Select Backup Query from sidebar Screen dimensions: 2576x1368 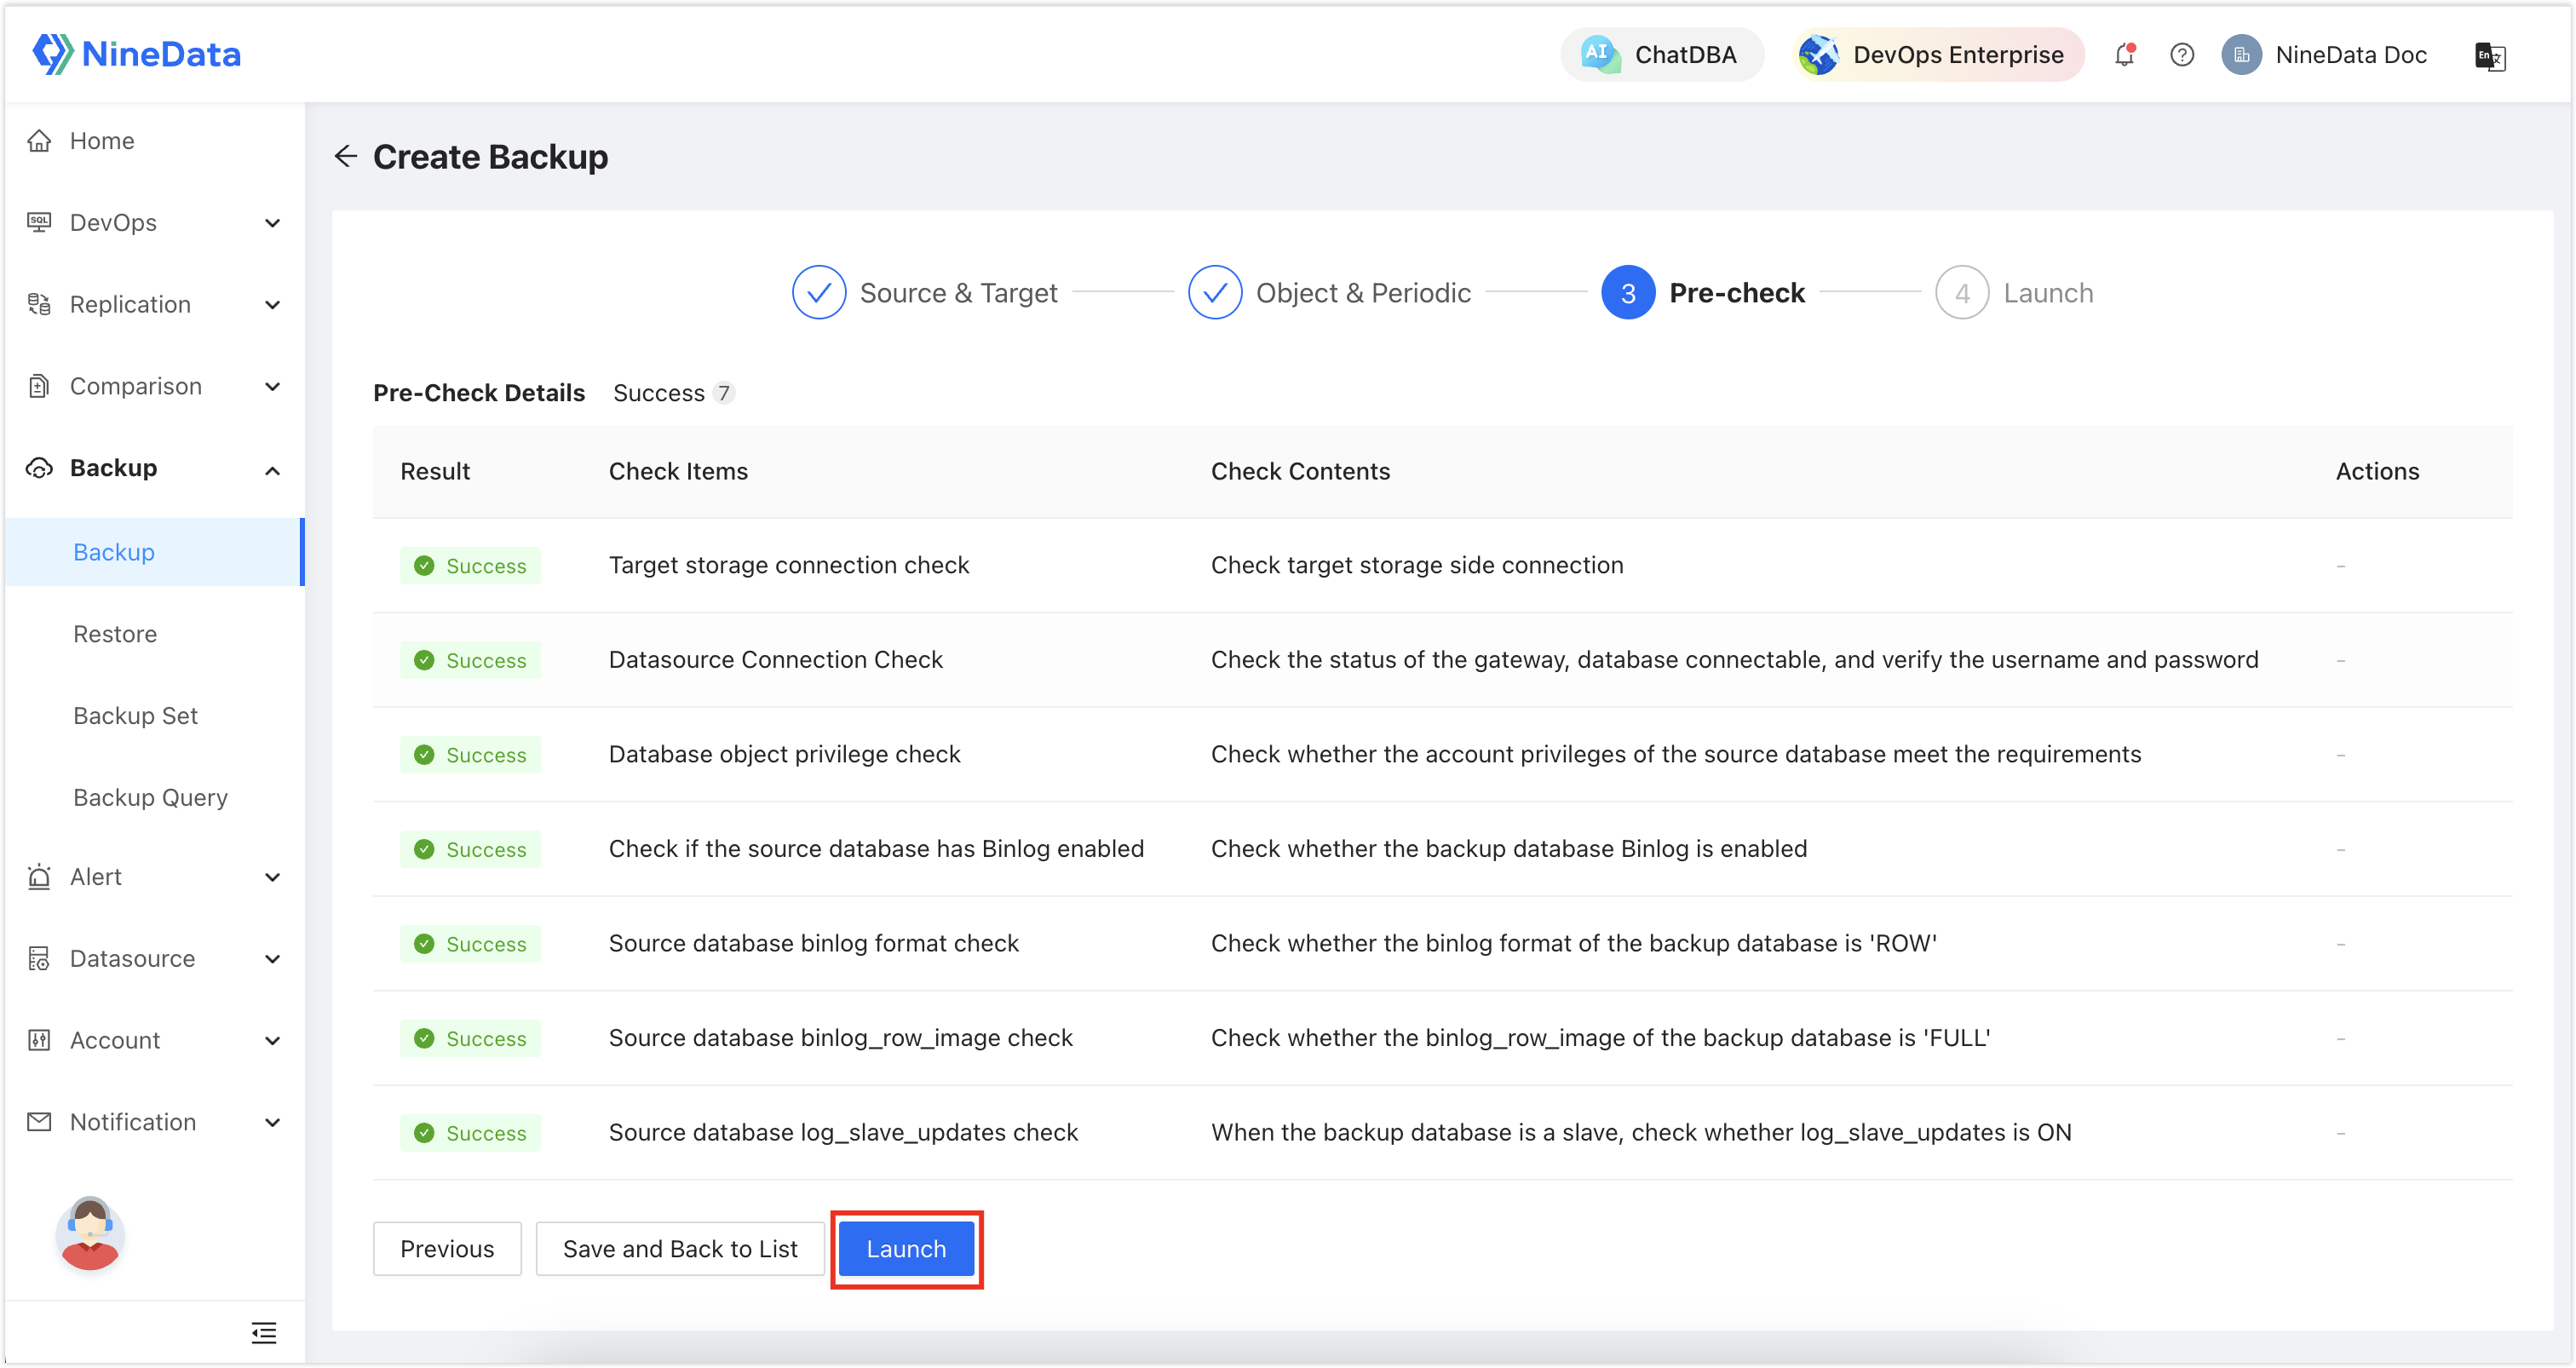click(x=150, y=797)
